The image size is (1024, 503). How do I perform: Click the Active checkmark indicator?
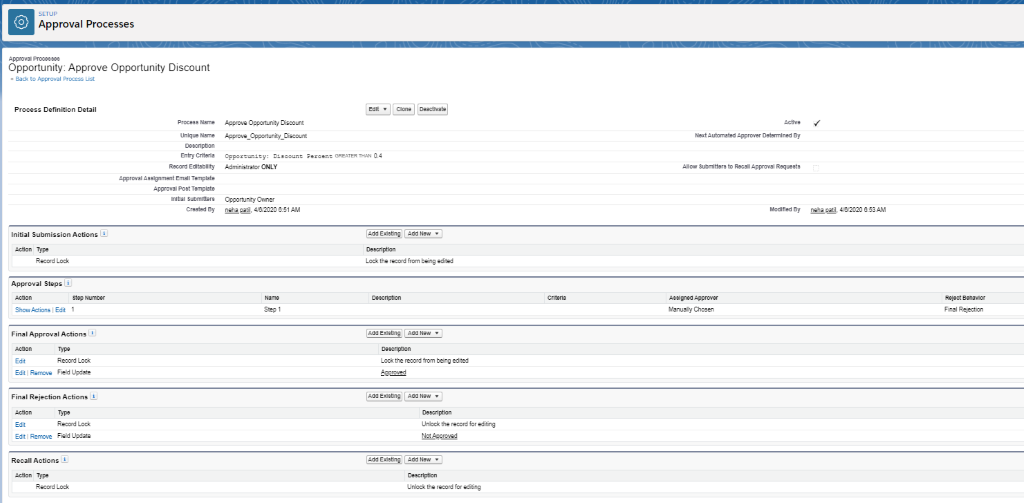tap(817, 122)
